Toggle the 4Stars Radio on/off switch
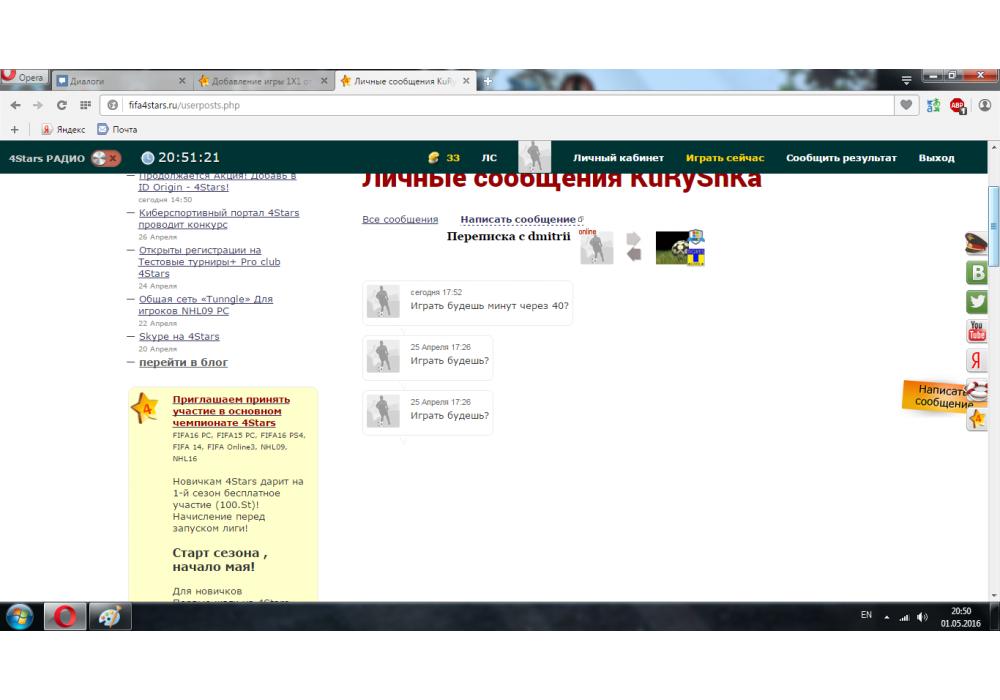 (x=105, y=158)
